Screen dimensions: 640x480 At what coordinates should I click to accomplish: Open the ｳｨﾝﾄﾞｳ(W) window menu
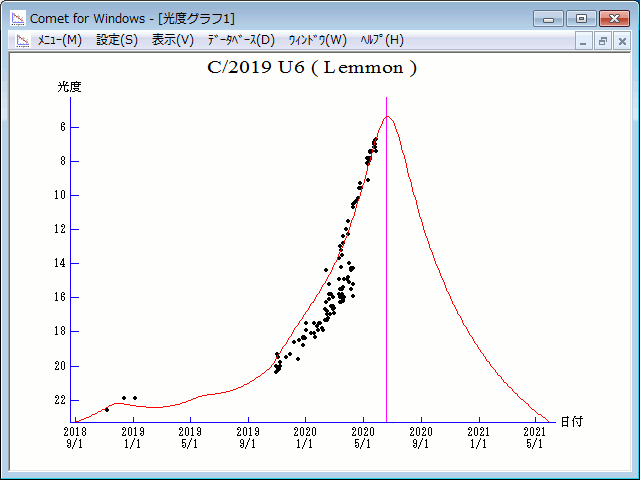pyautogui.click(x=317, y=40)
